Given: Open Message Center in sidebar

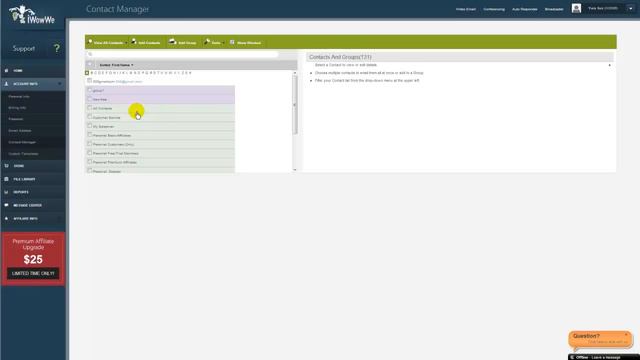Looking at the screenshot, I should (33, 205).
